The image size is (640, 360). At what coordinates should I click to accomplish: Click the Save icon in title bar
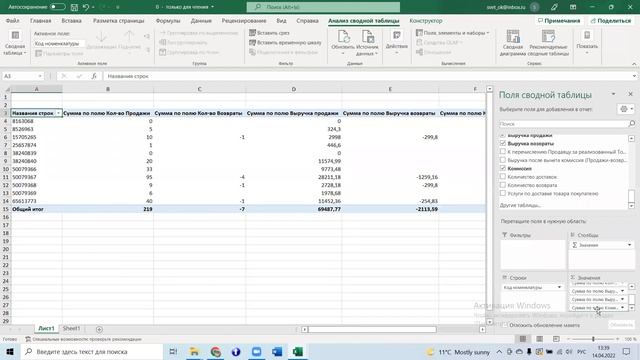click(74, 7)
